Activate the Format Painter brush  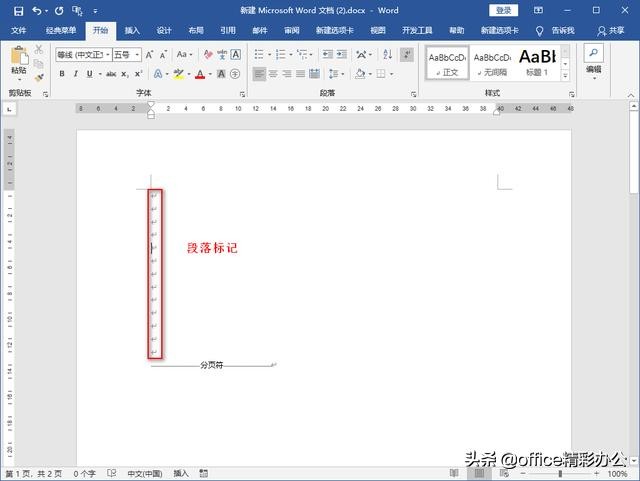click(x=39, y=77)
